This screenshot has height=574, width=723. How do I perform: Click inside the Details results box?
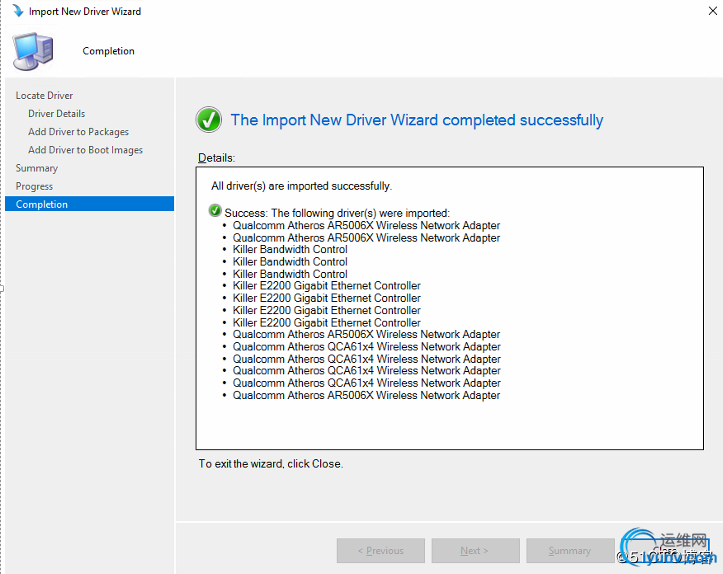point(450,308)
